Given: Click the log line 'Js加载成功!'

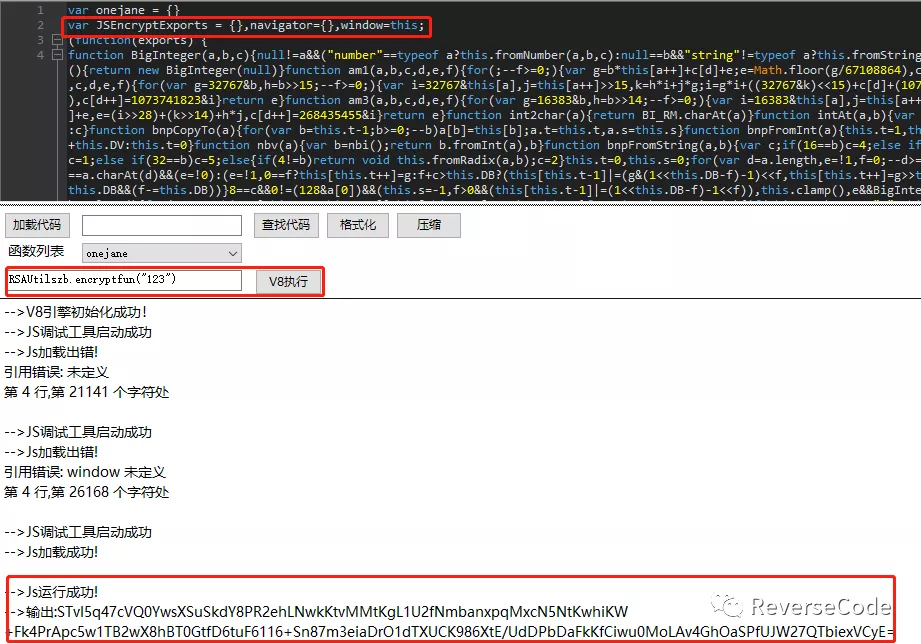Looking at the screenshot, I should [51, 552].
